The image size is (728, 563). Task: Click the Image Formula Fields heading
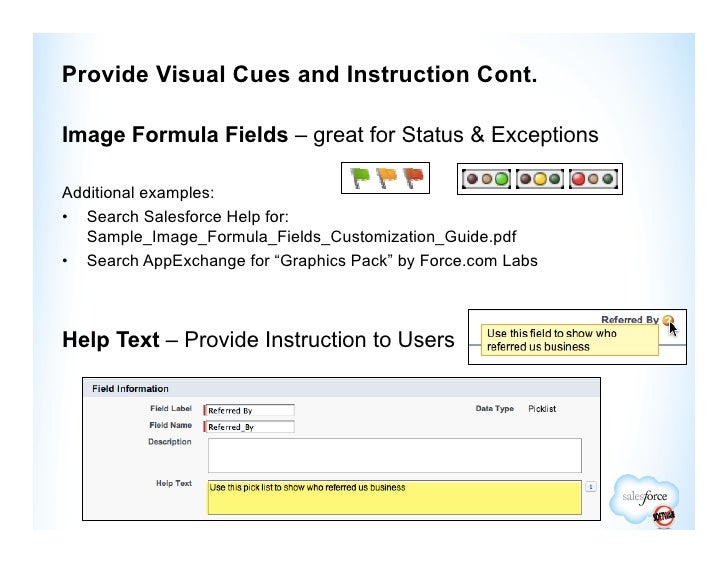click(175, 135)
